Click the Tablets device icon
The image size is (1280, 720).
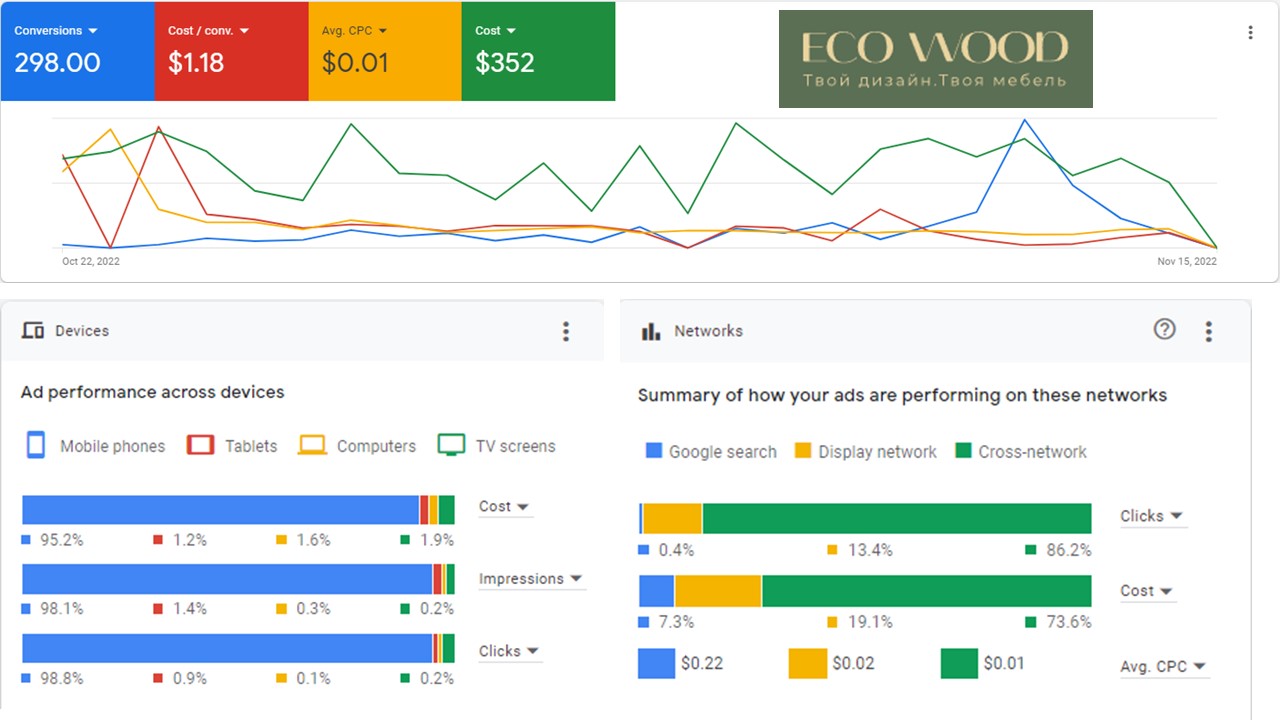pos(200,445)
